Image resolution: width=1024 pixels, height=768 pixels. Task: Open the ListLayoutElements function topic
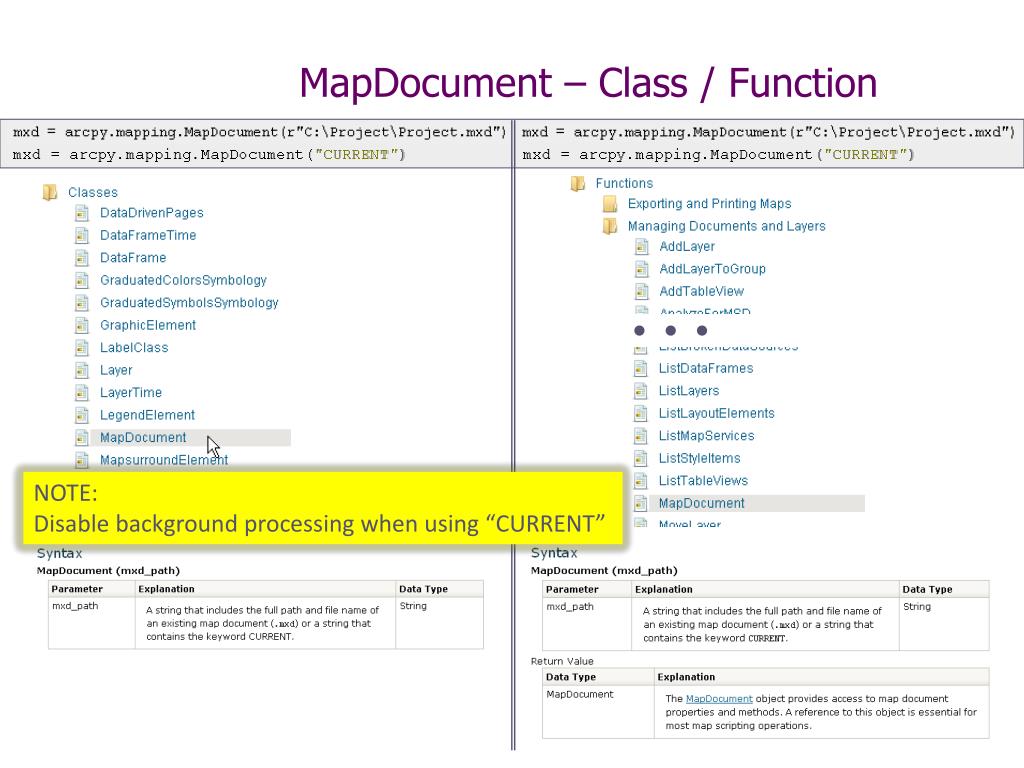coord(716,413)
